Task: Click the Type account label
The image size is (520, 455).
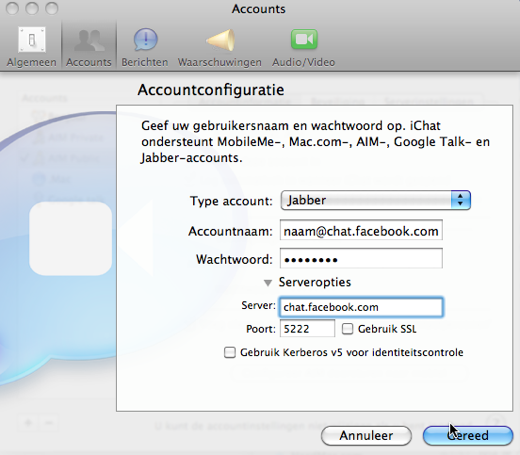Action: click(231, 201)
